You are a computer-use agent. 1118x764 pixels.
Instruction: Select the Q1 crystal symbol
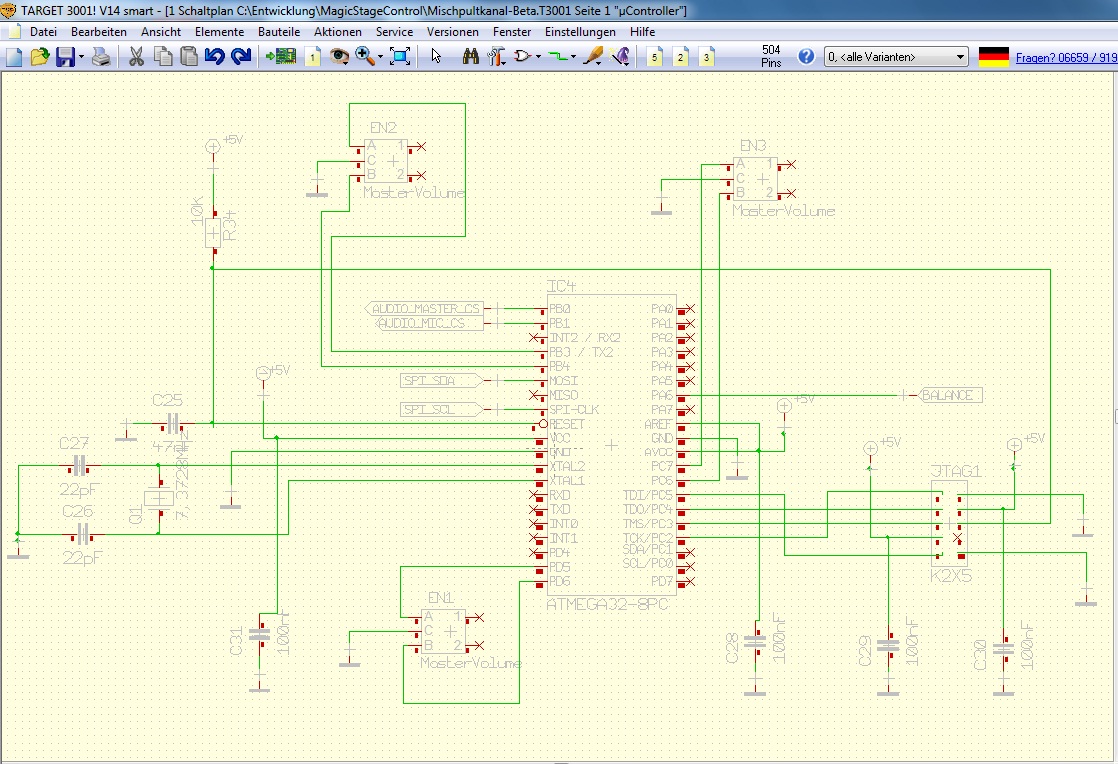[158, 498]
